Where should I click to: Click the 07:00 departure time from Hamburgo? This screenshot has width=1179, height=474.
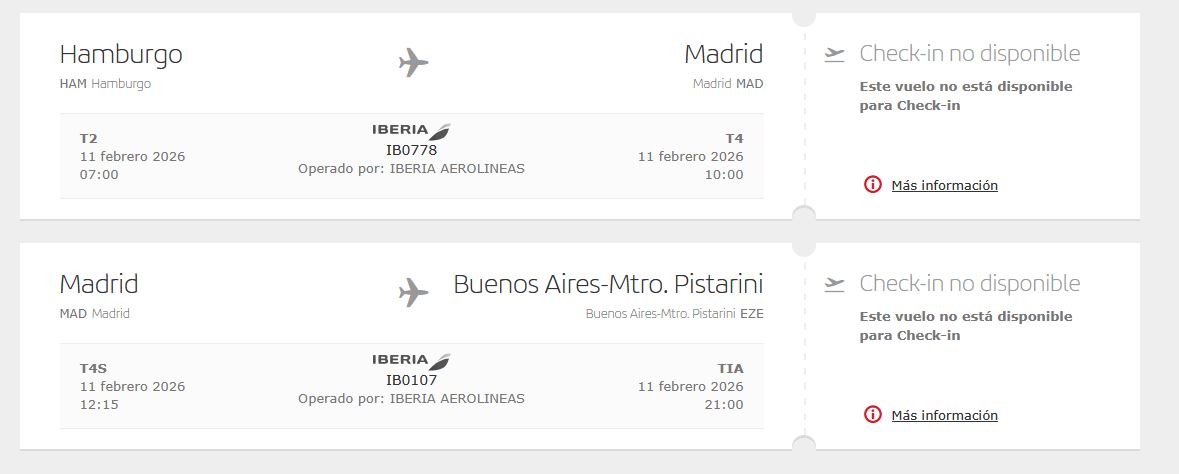tap(99, 175)
